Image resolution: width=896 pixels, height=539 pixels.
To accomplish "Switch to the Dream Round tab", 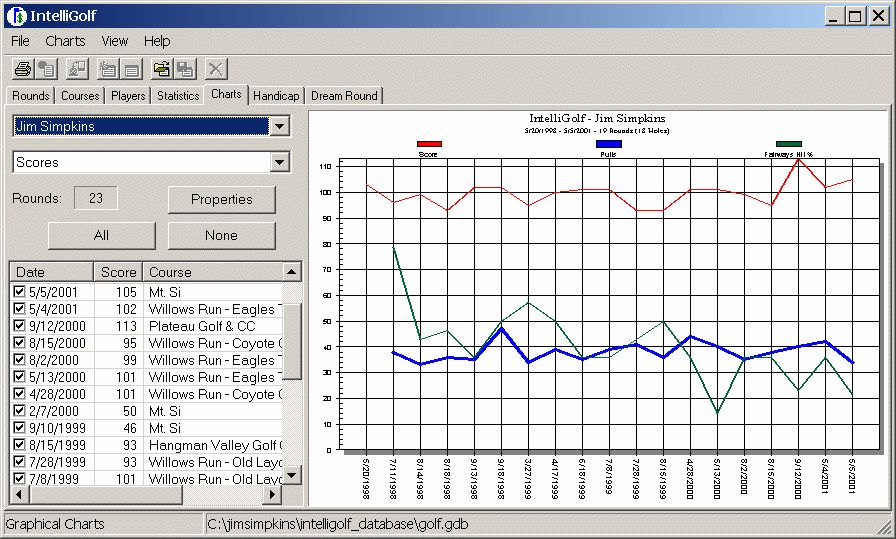I will (344, 95).
